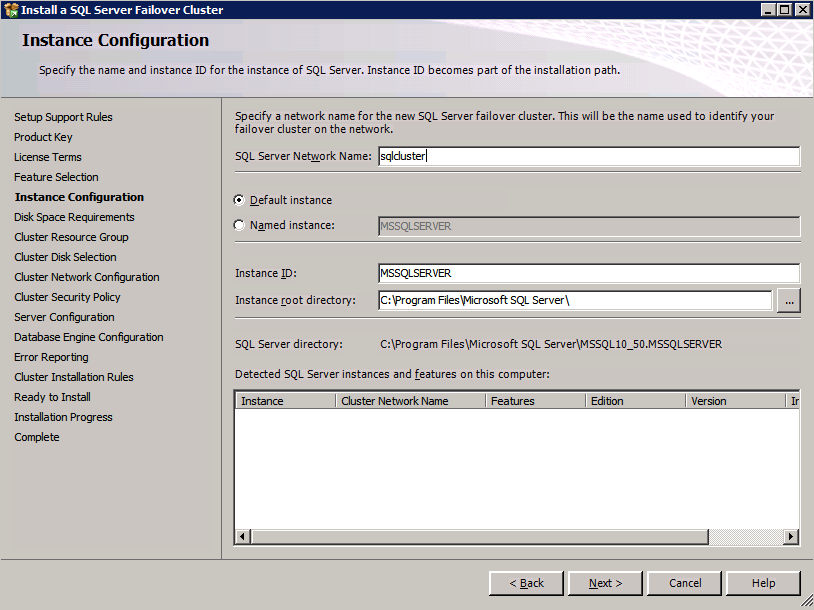
Task: Click the SQL Server setup title bar icon
Action: [11, 10]
